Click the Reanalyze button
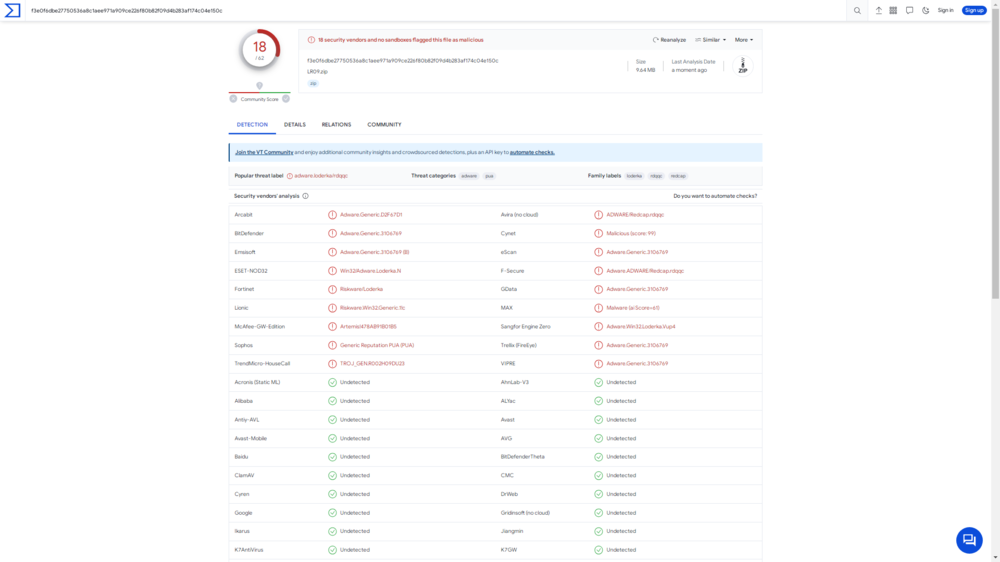 670,40
